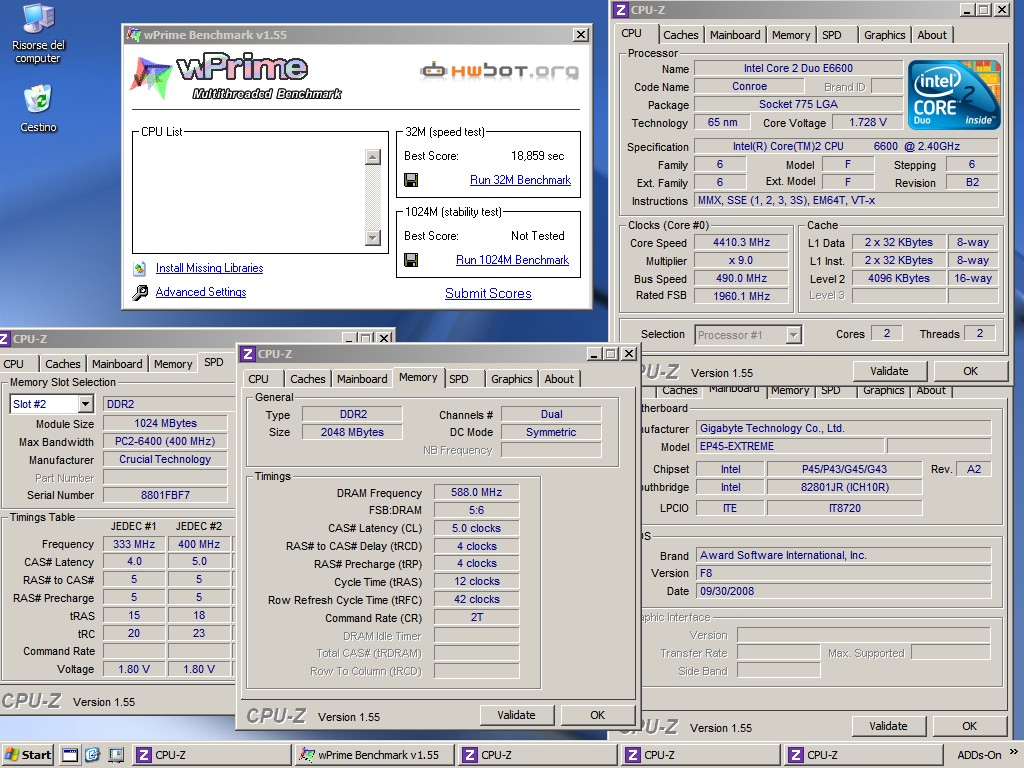Click Validate in the CPU-Z CPU window
The image size is (1024, 768).
889,372
